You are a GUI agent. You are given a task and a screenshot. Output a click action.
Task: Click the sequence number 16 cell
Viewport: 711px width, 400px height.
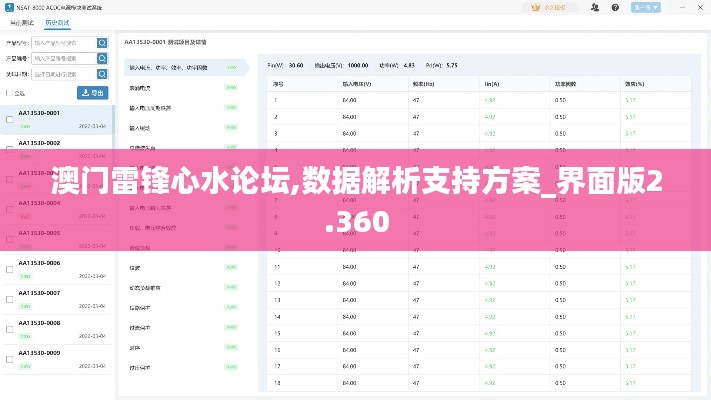pyautogui.click(x=277, y=350)
